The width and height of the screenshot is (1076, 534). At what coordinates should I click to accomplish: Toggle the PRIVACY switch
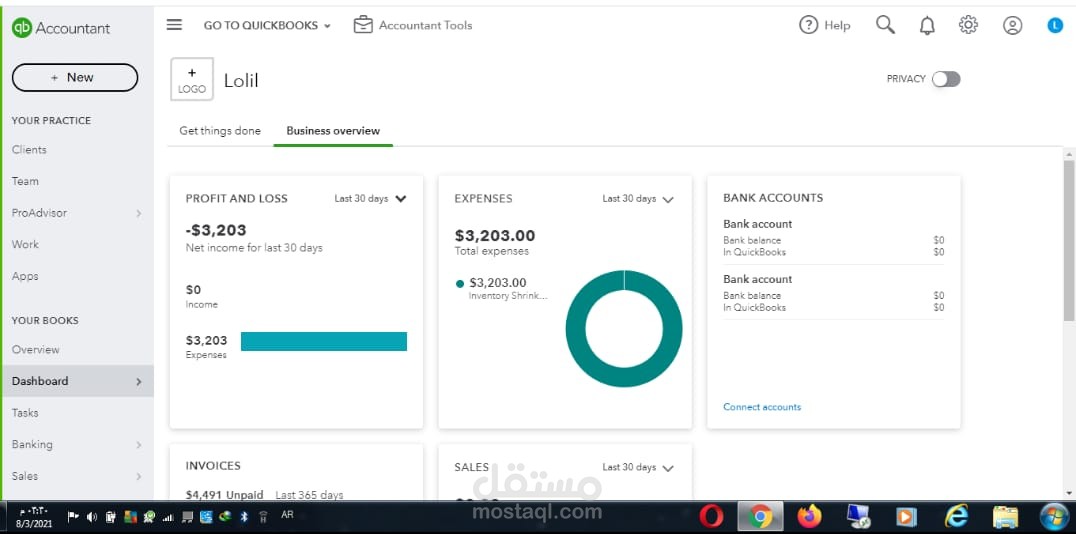click(946, 79)
